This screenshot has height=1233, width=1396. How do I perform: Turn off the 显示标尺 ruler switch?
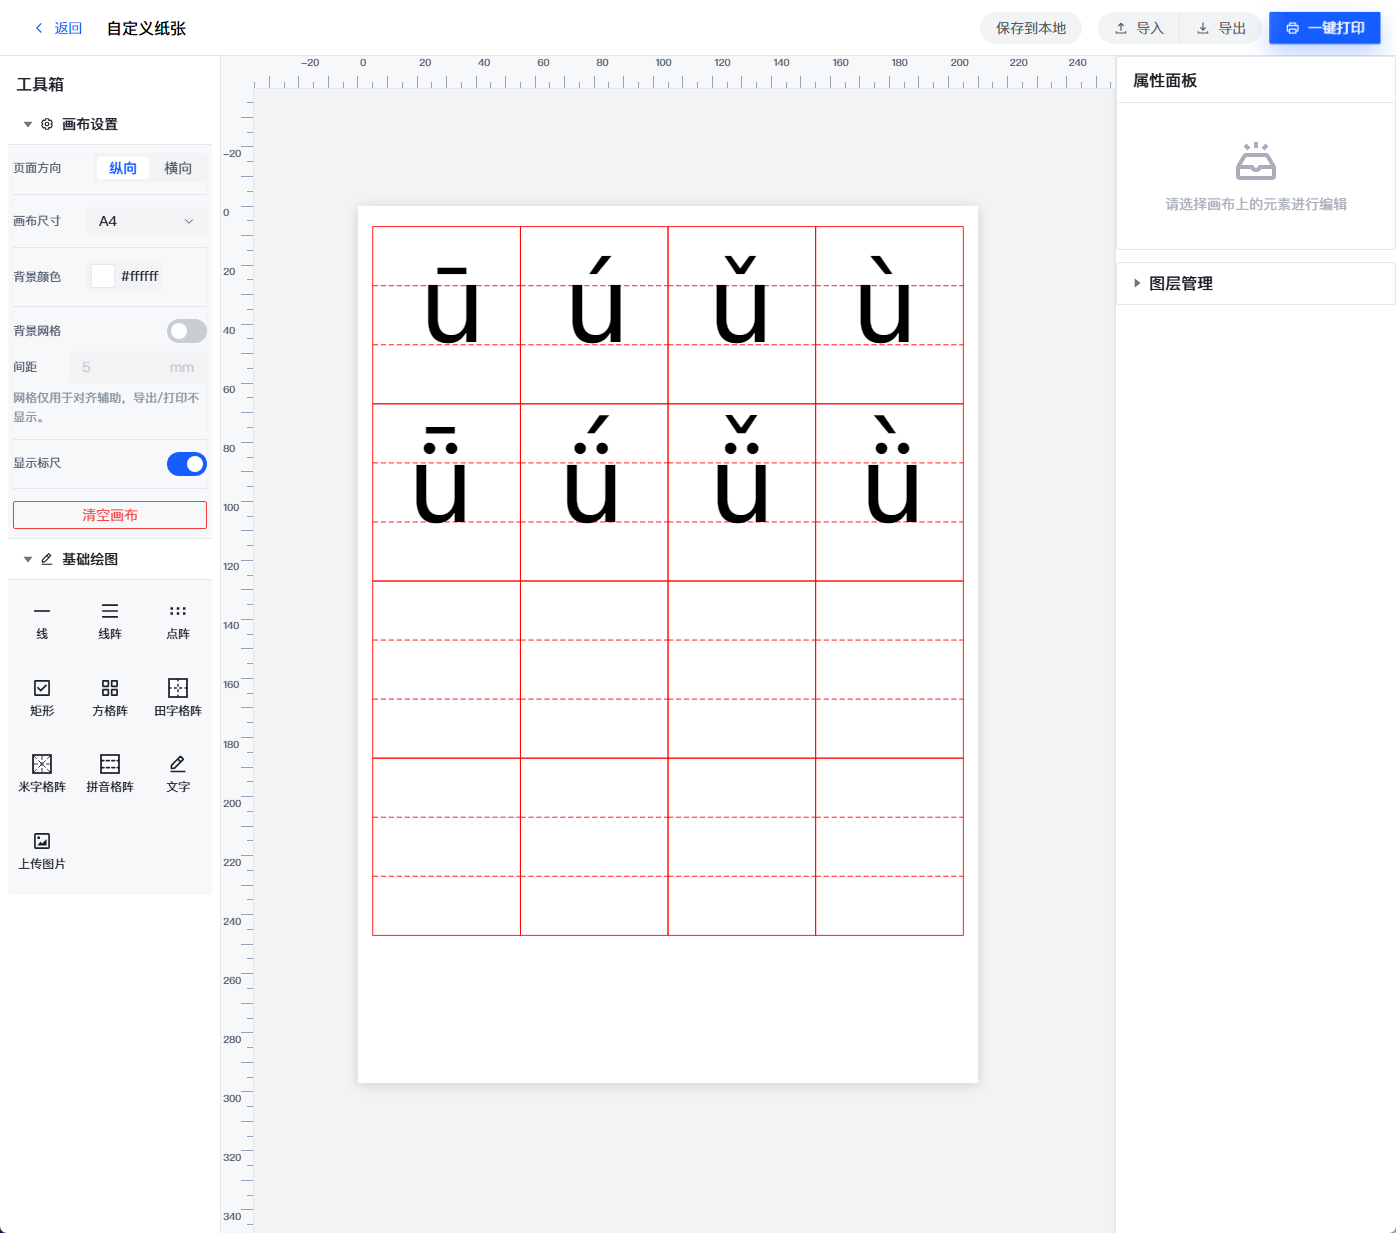point(186,464)
